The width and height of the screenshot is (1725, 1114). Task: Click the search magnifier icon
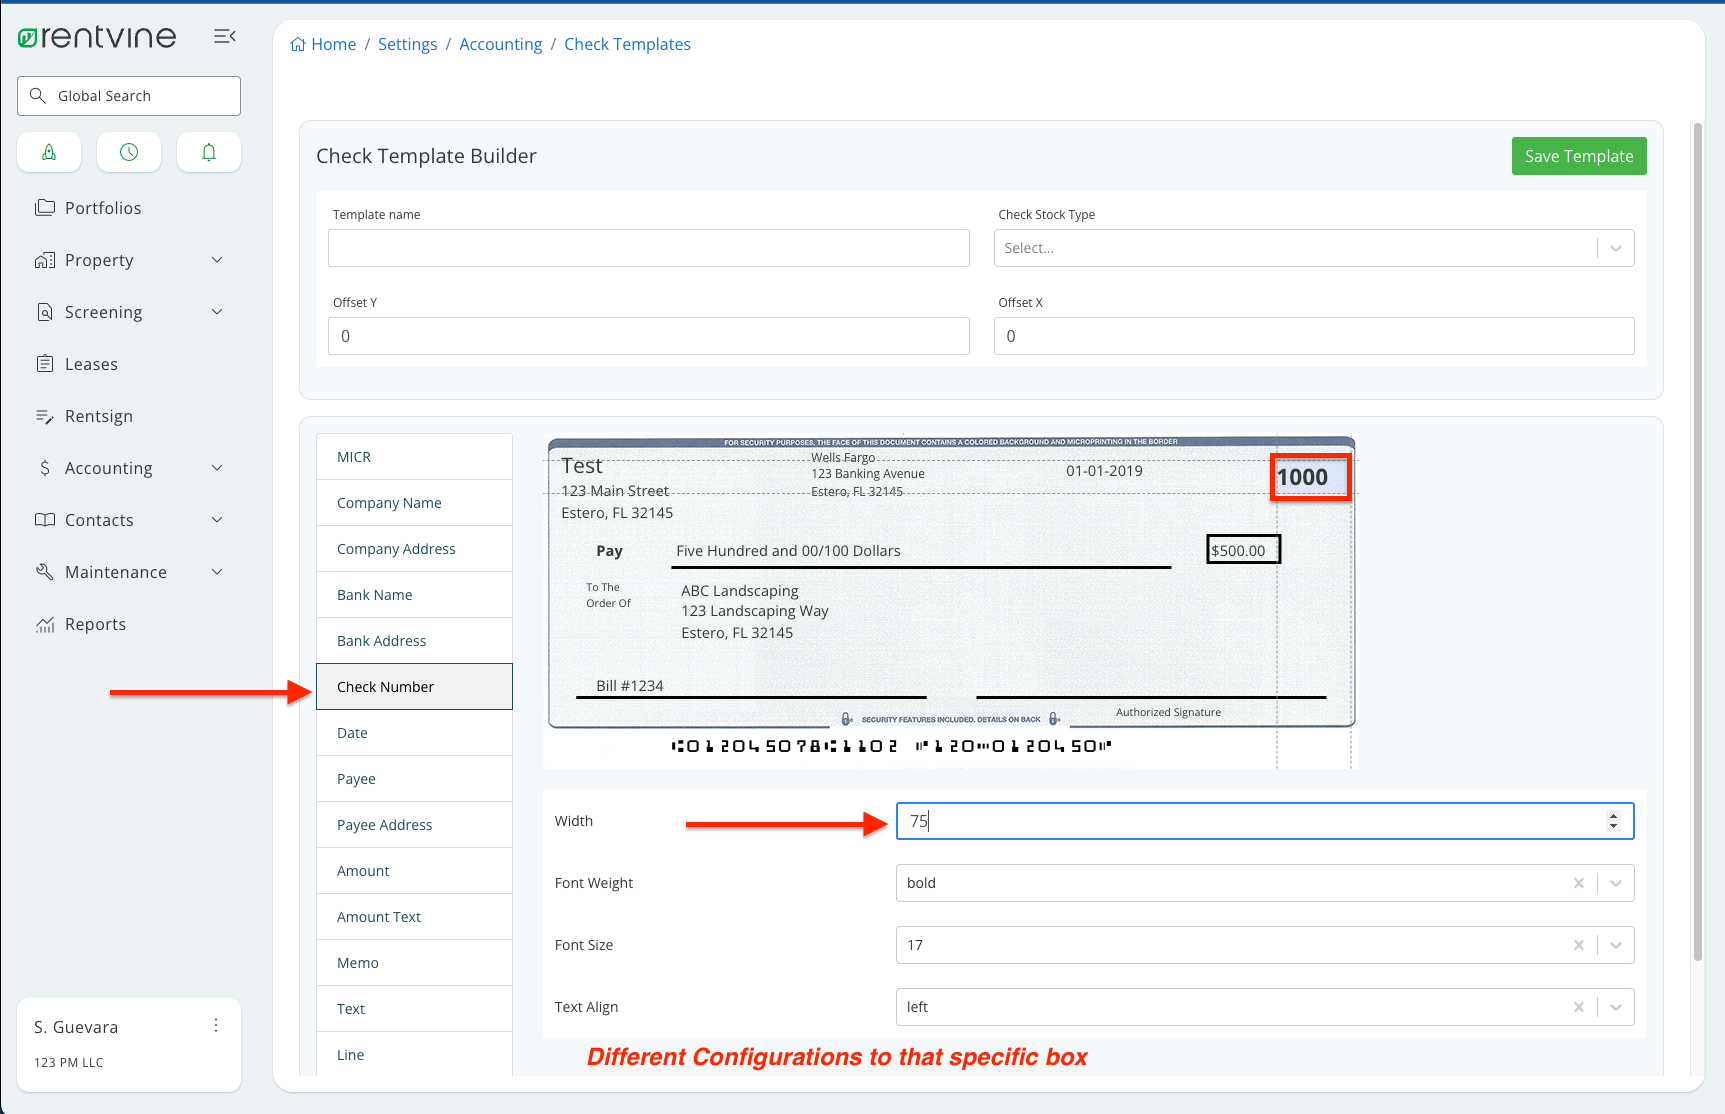click(x=38, y=96)
